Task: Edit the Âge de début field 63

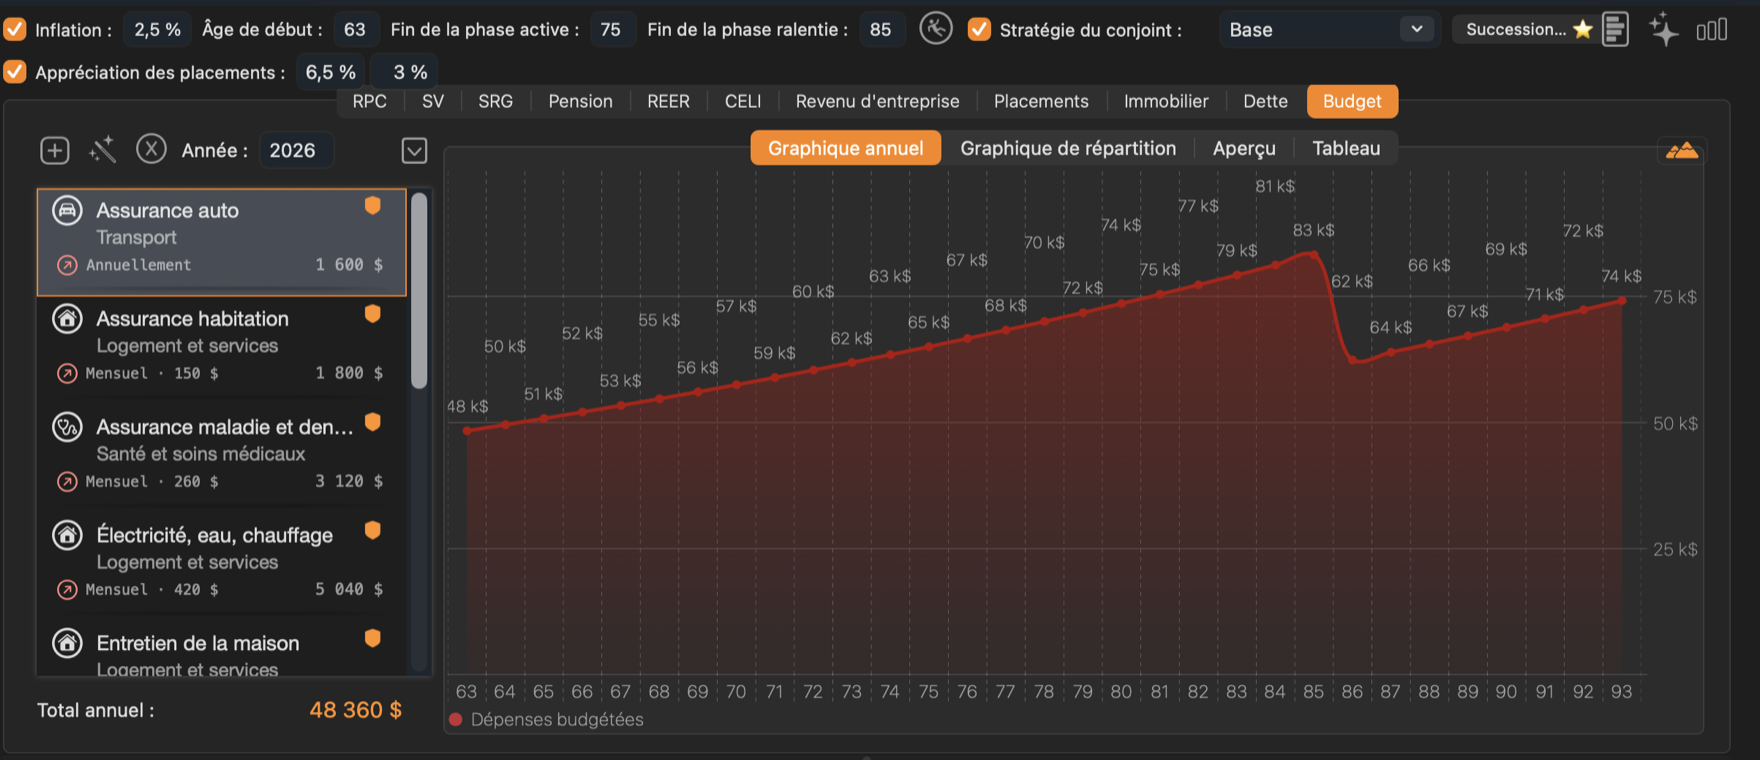Action: [355, 29]
